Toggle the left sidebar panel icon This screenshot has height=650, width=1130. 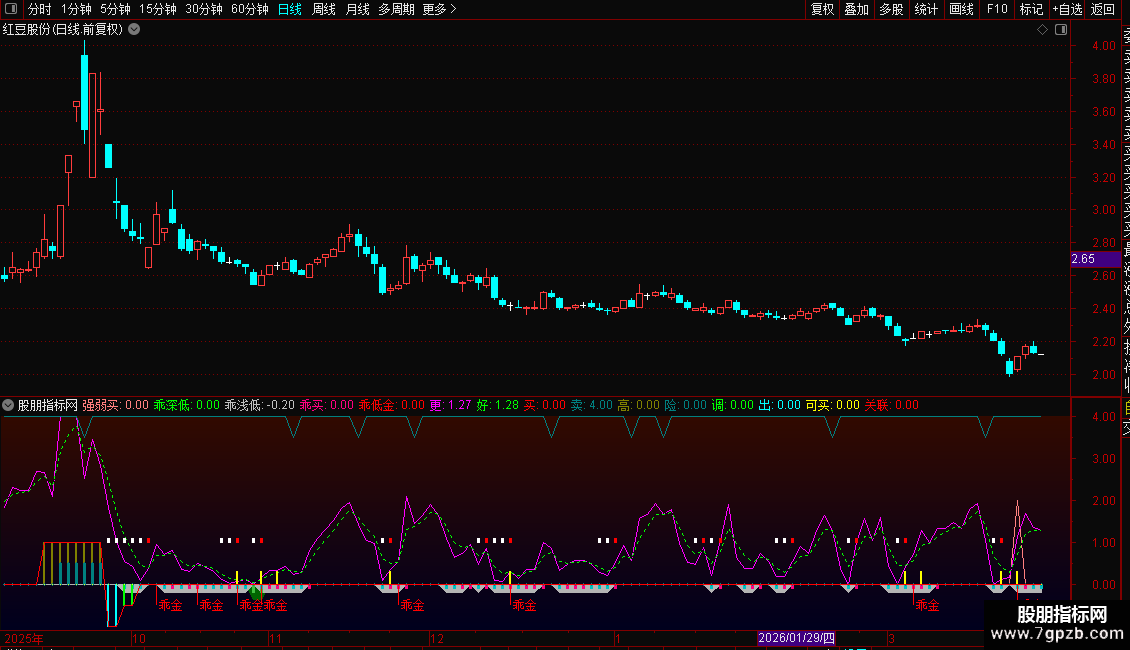click(x=12, y=10)
